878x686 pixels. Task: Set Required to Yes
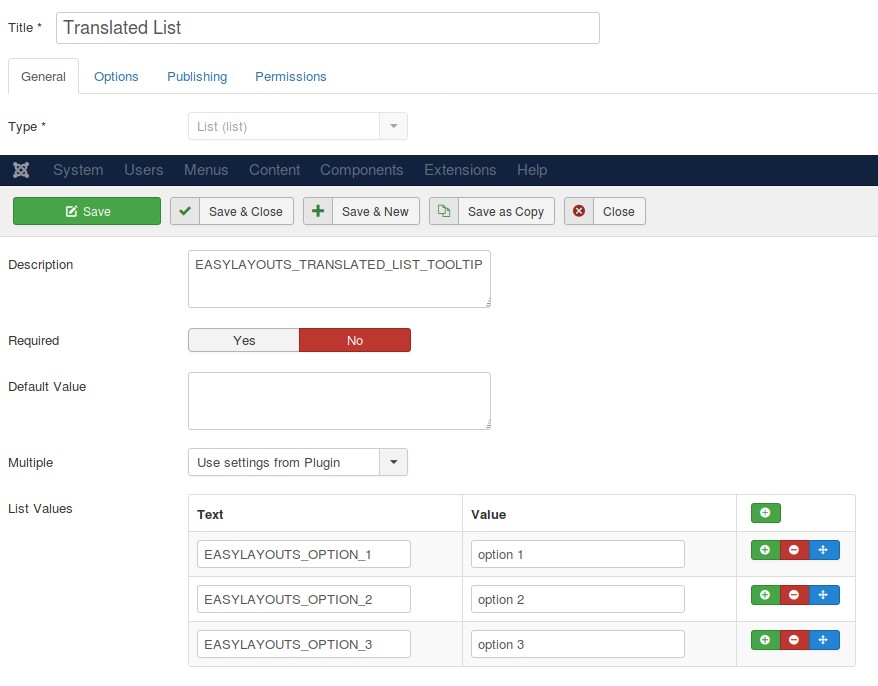pos(244,340)
